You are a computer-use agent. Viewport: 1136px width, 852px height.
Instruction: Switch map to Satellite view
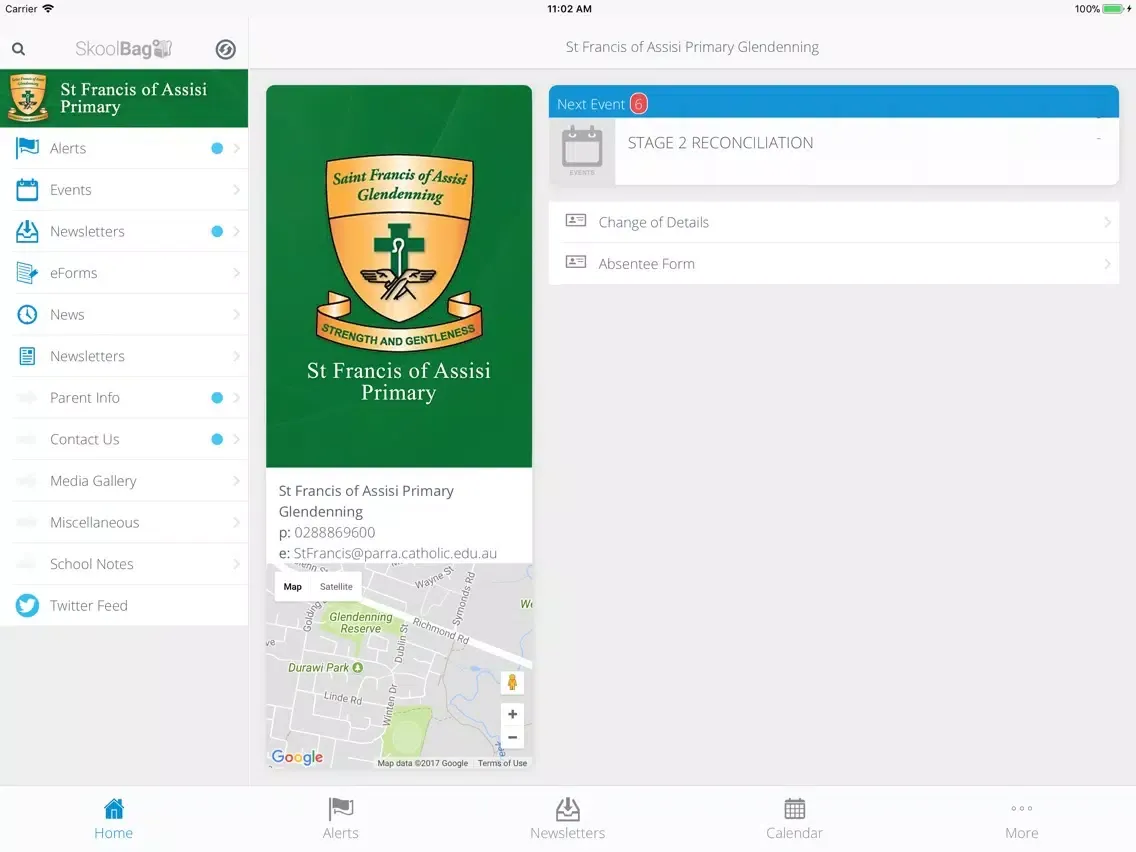click(336, 587)
